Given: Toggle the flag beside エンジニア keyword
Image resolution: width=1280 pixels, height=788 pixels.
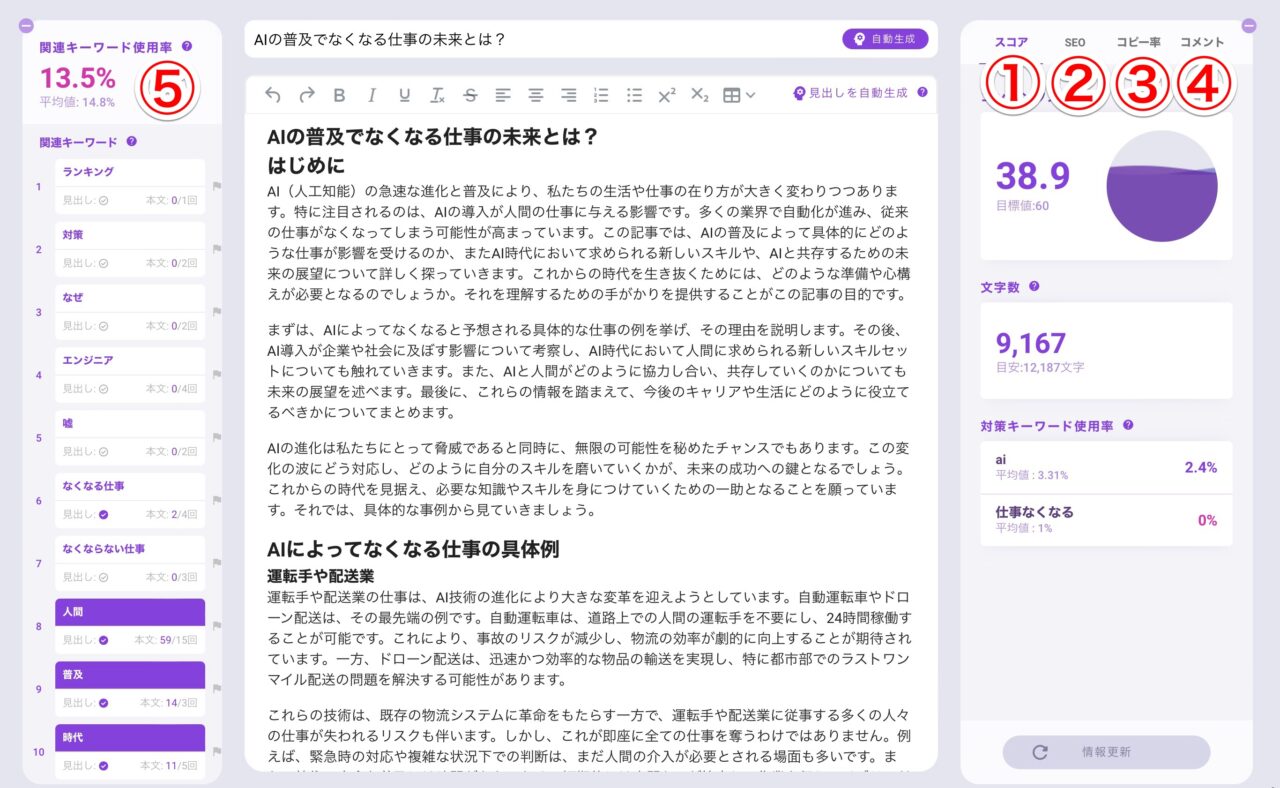Looking at the screenshot, I should [x=215, y=375].
